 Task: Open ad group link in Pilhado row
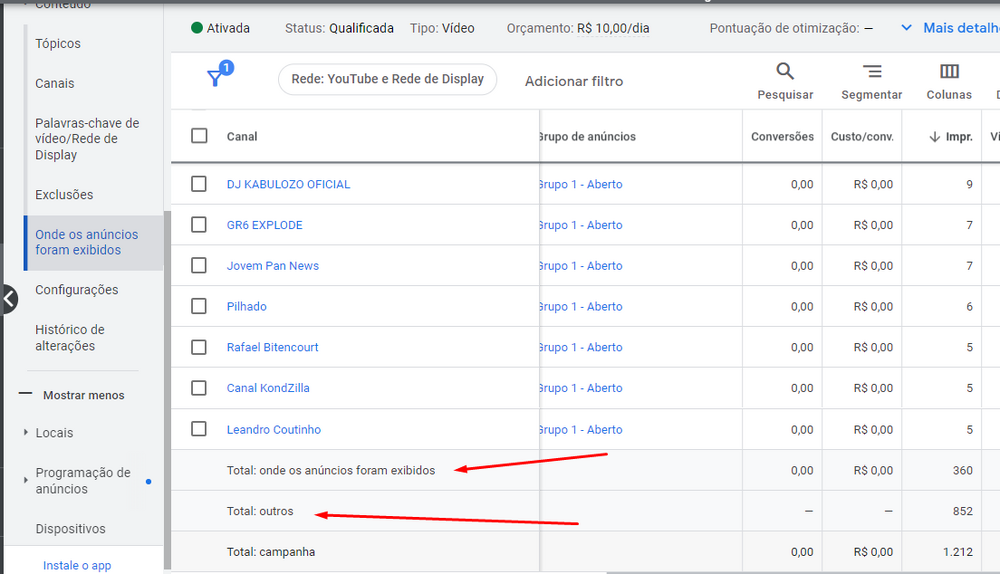[581, 307]
